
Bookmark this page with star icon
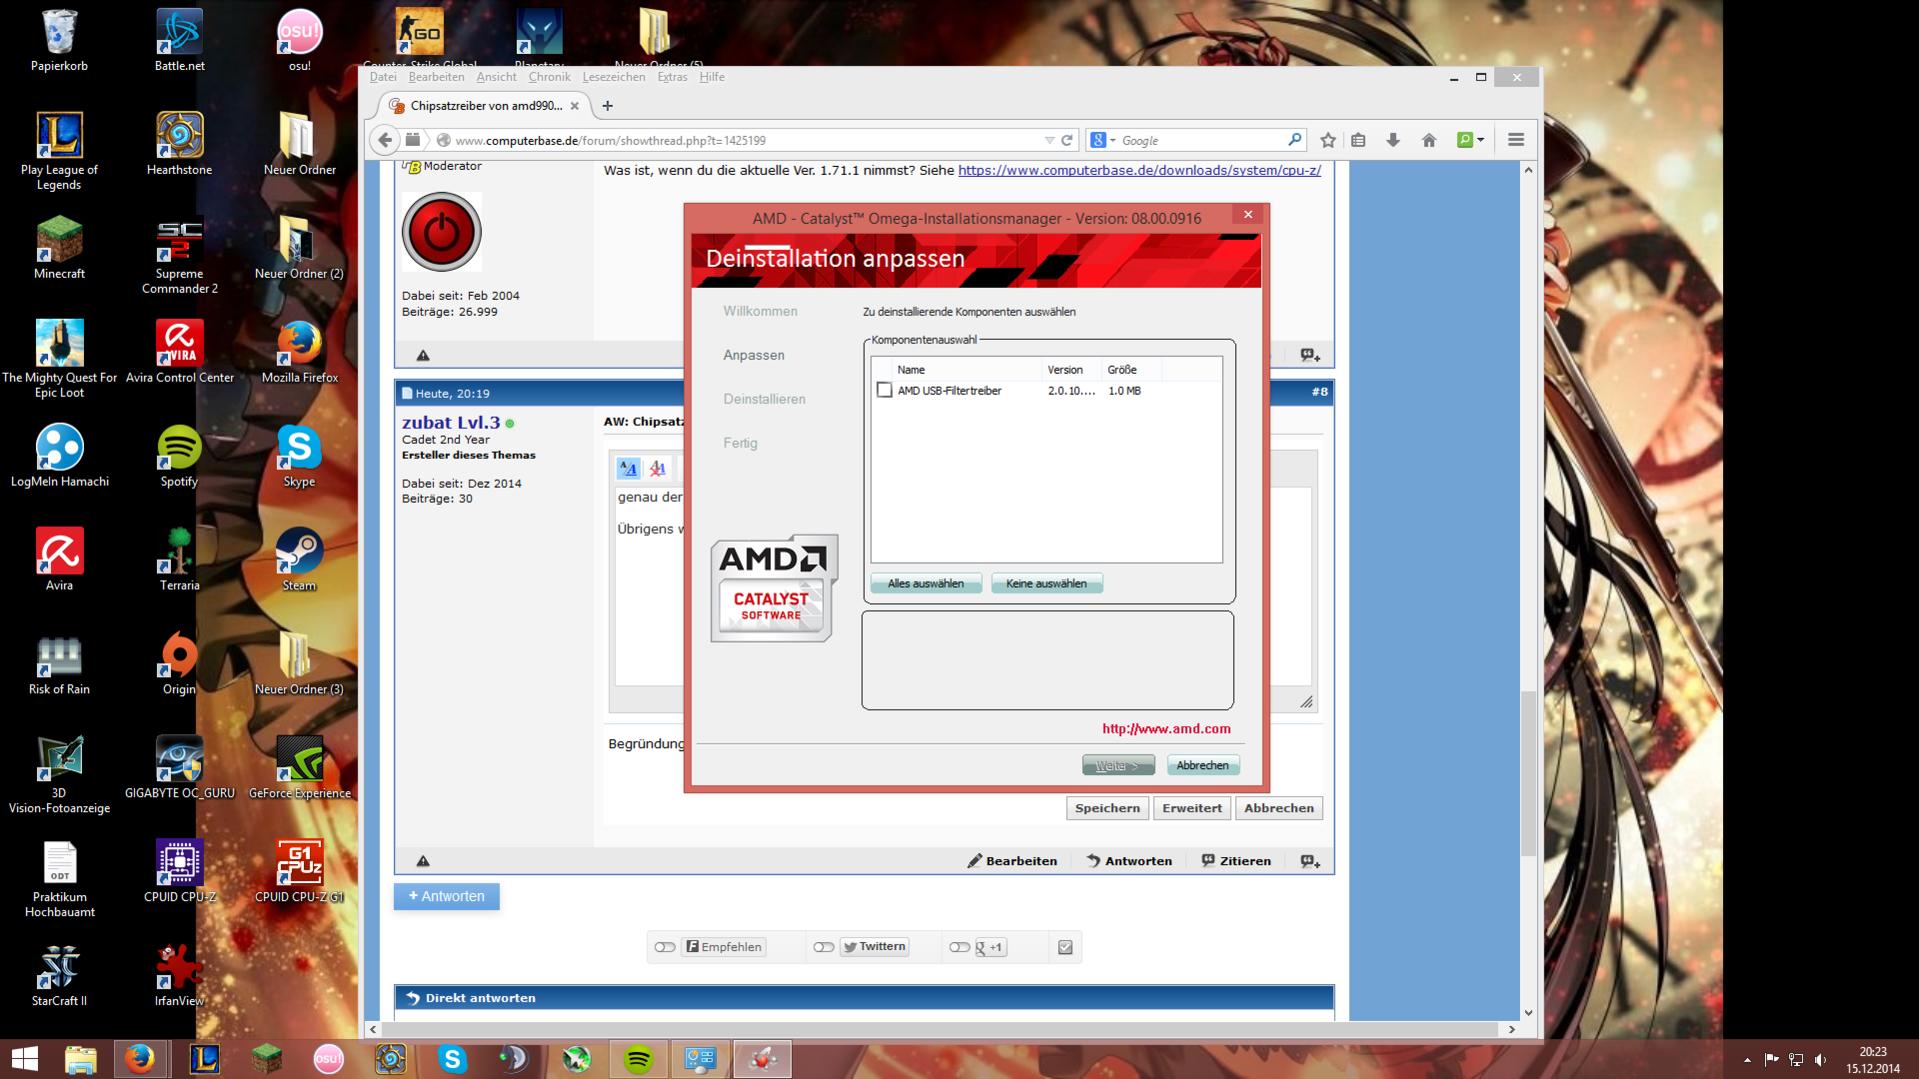(1328, 141)
